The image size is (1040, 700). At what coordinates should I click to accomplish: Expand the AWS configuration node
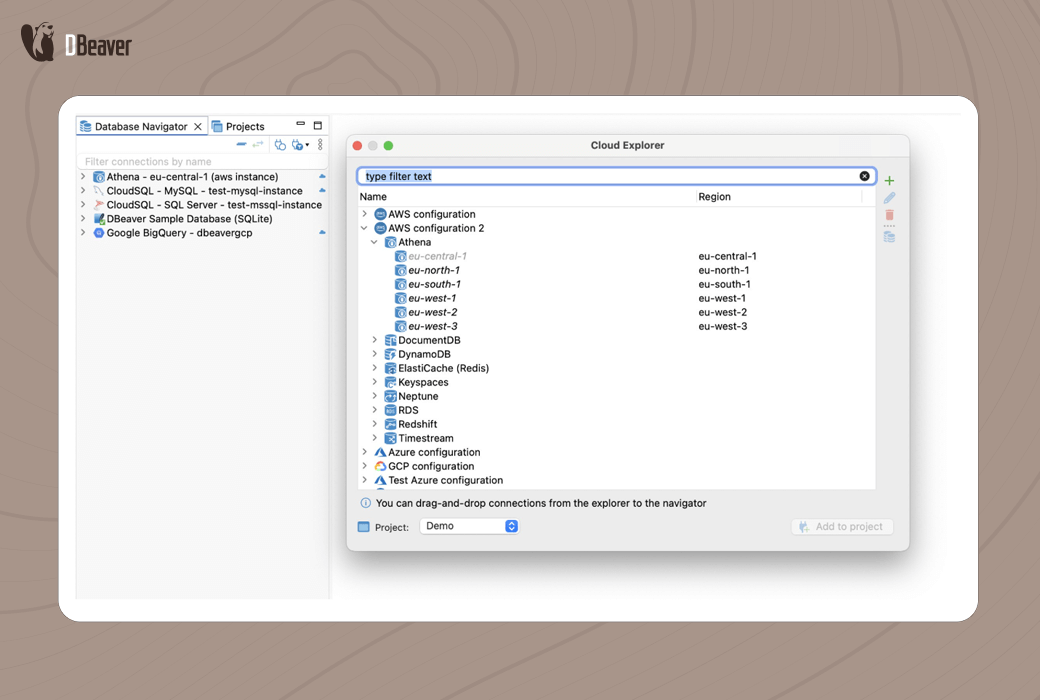[365, 214]
